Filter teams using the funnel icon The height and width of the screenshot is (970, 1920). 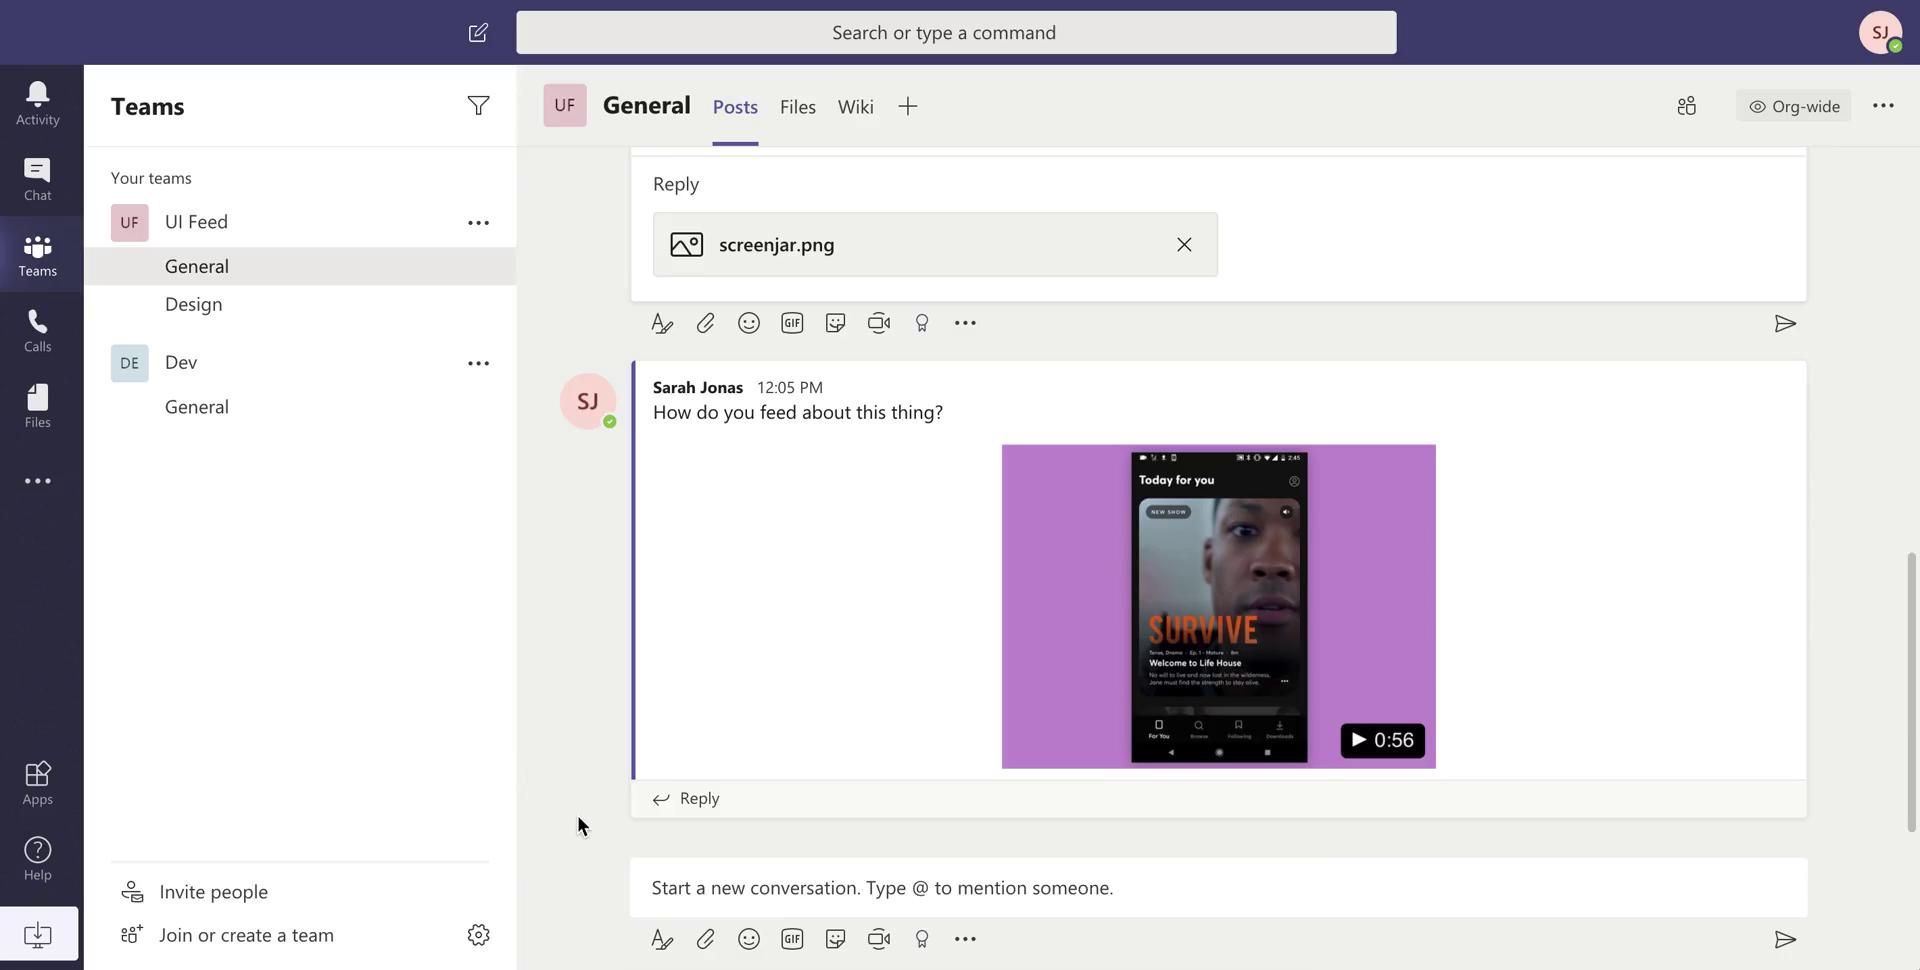coord(478,106)
